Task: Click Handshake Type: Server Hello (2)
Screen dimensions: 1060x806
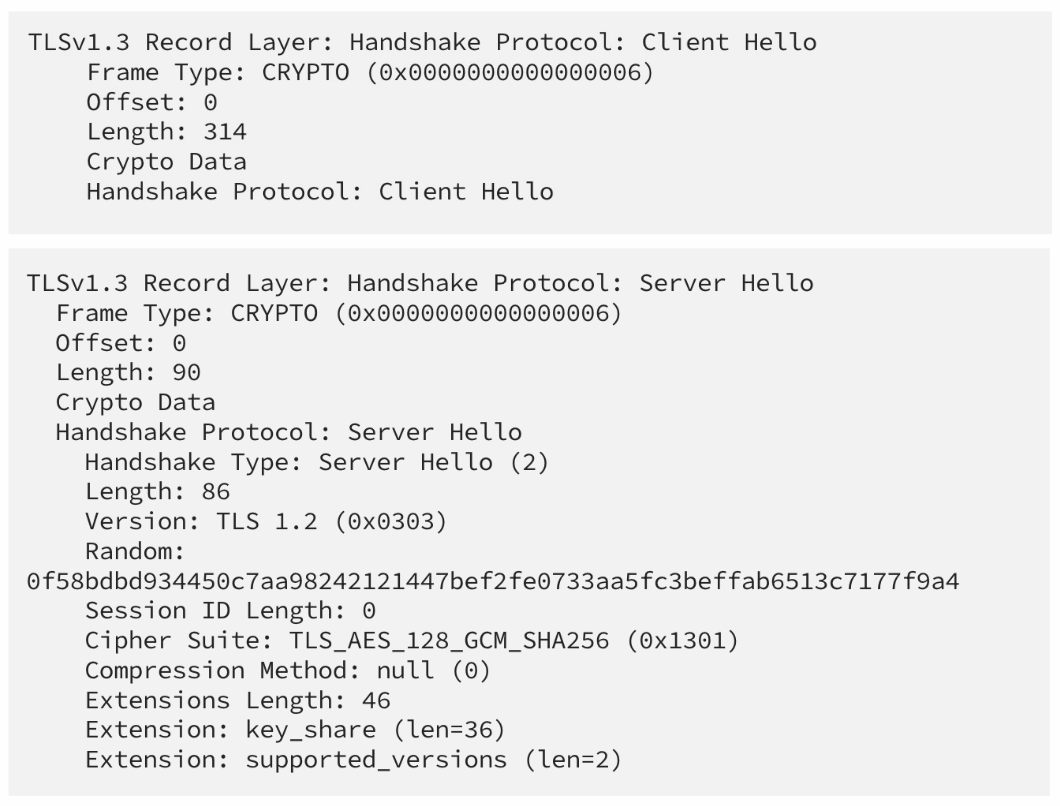Action: [317, 462]
